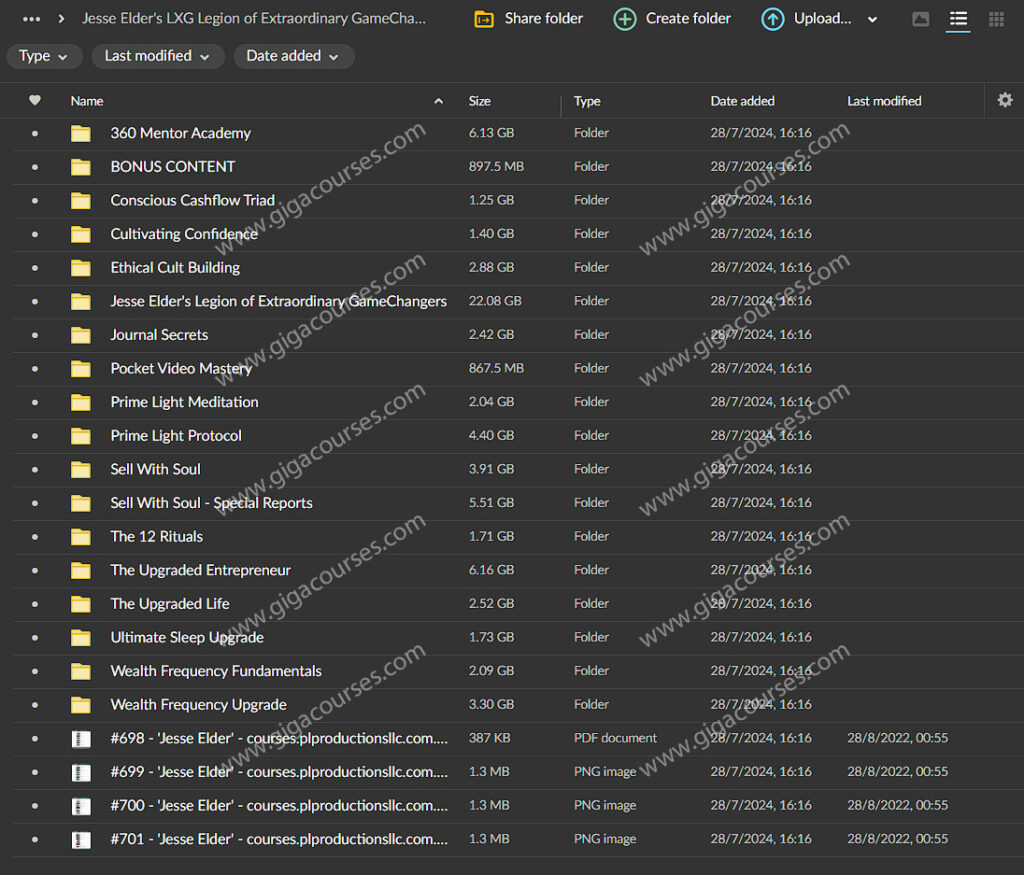
Task: Expand the chevron next to Upload
Action: click(872, 19)
